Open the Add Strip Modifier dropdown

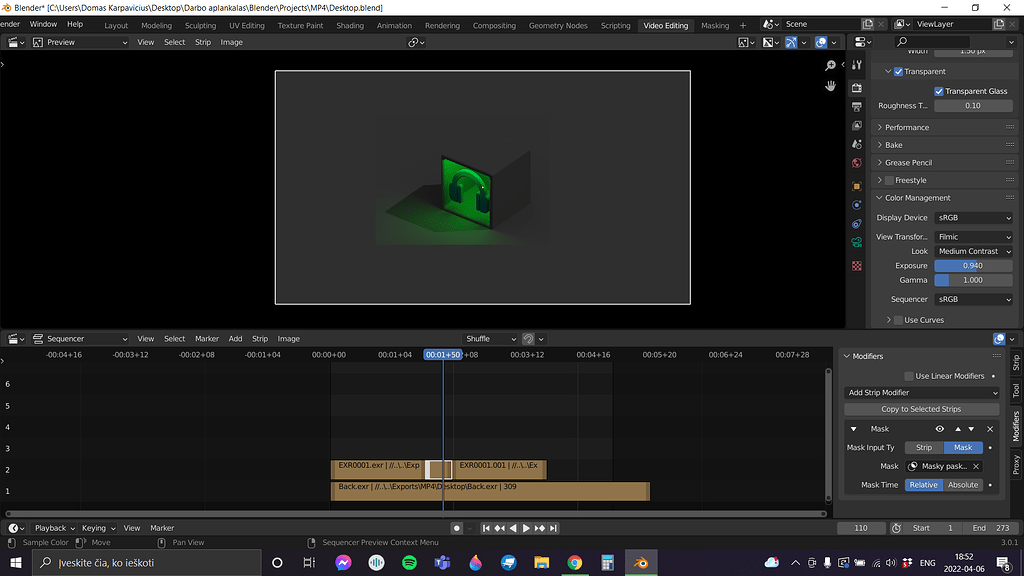(x=922, y=392)
